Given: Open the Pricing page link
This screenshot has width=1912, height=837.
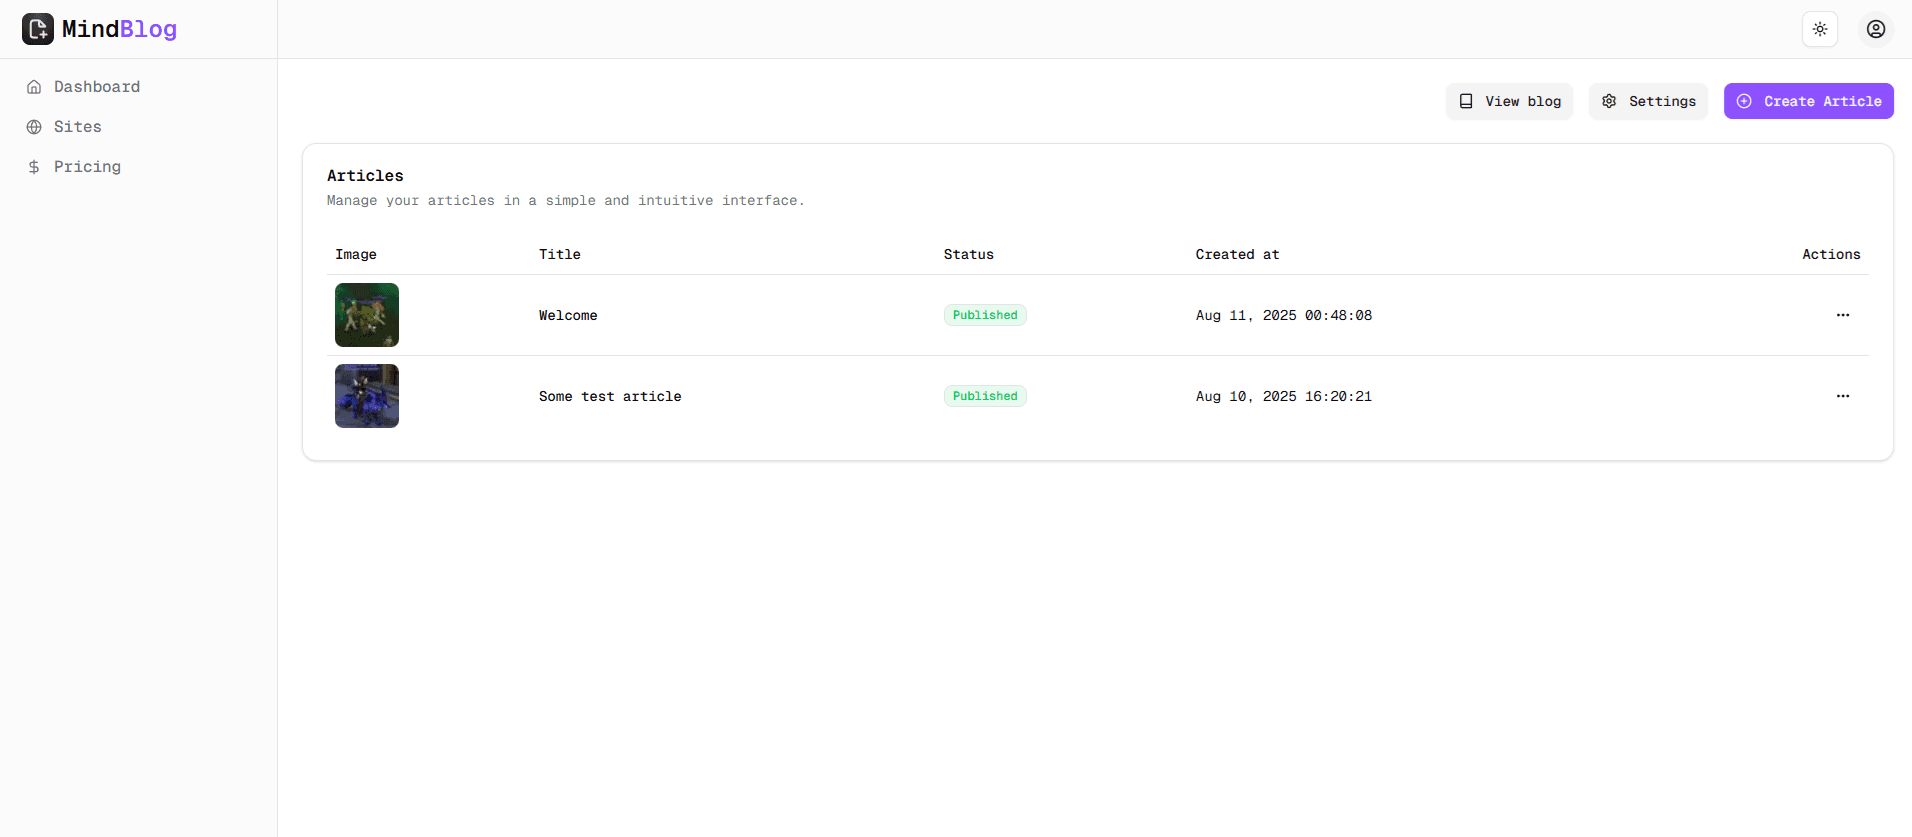Looking at the screenshot, I should 87,167.
